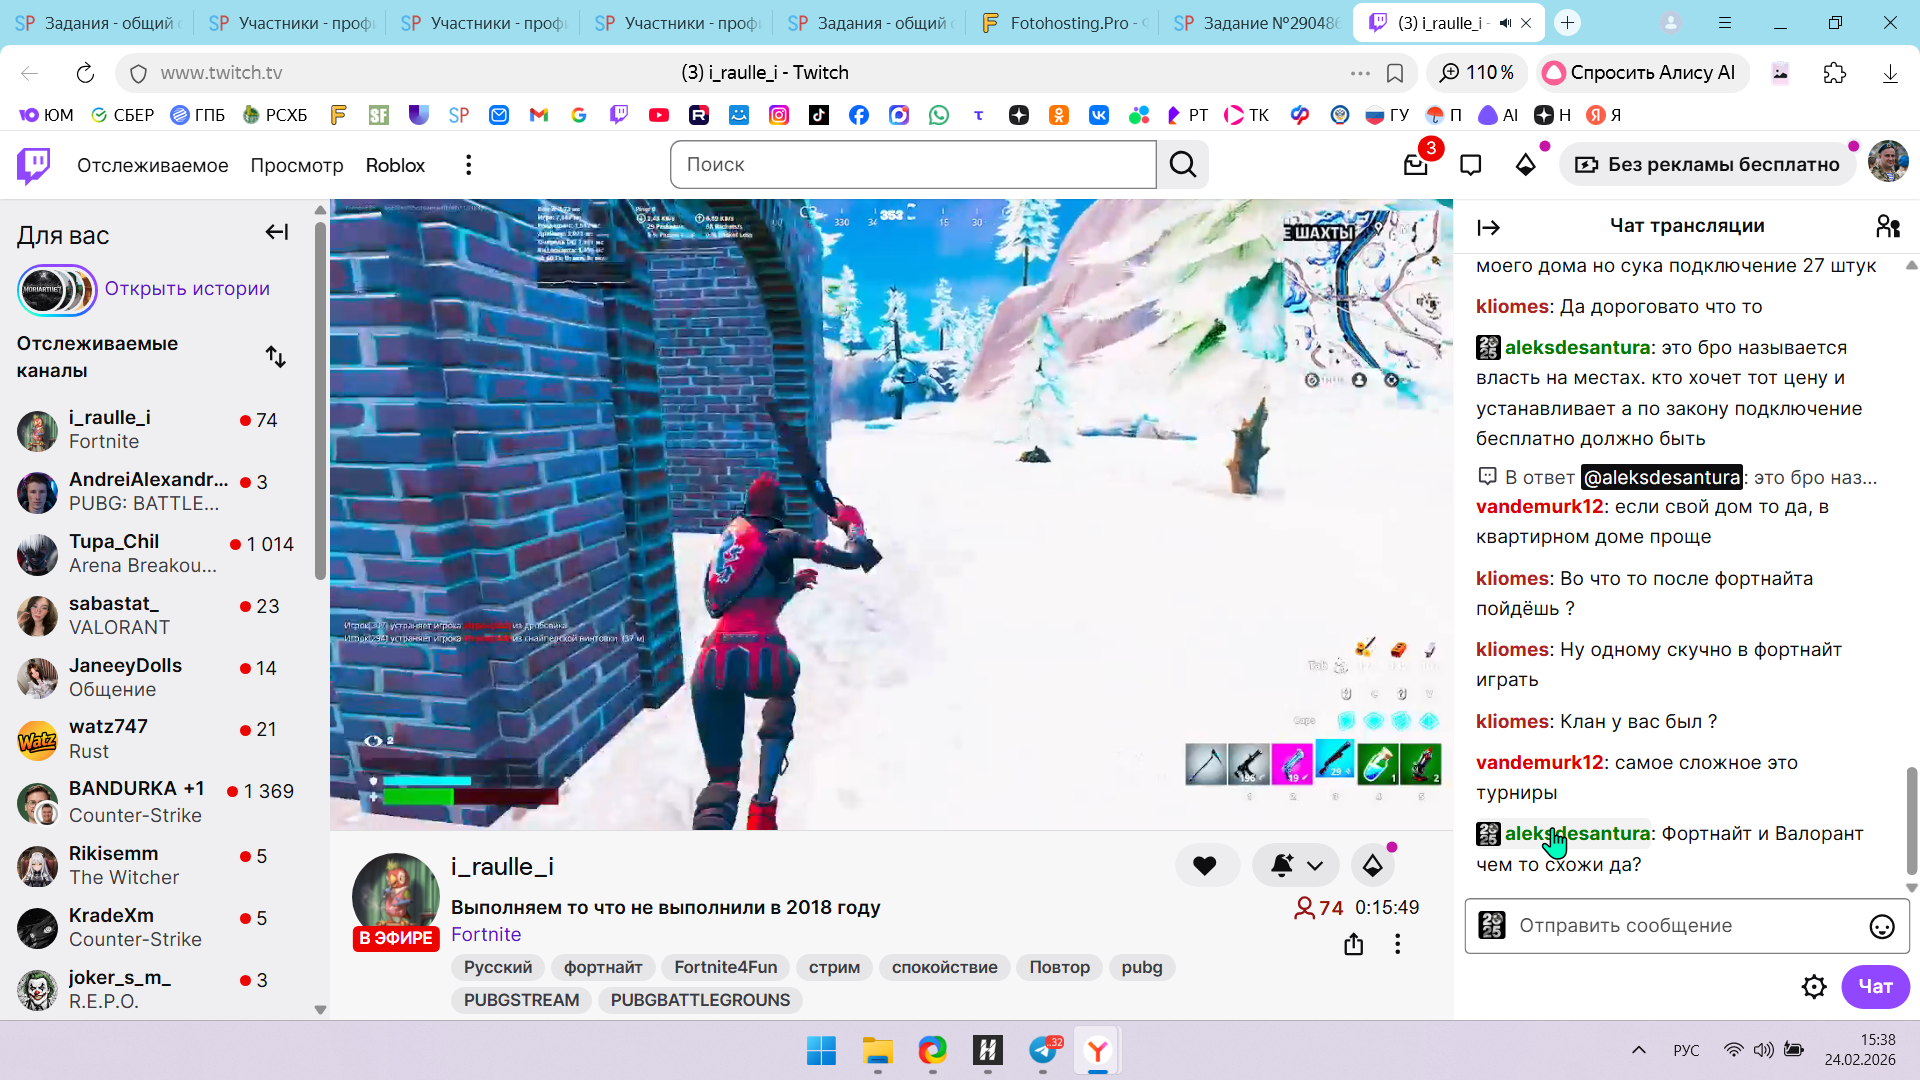Open the three-dot navigation menu
1920x1080 pixels.
(468, 165)
